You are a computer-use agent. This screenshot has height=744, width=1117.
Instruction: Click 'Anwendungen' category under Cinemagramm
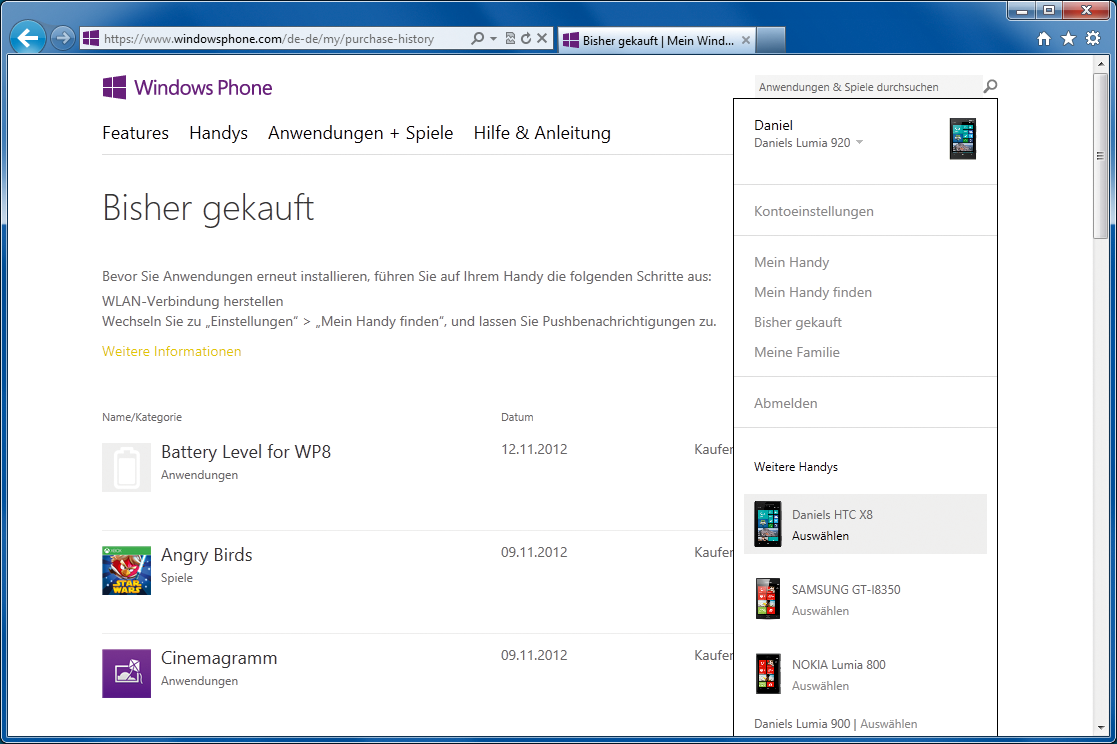(x=199, y=681)
